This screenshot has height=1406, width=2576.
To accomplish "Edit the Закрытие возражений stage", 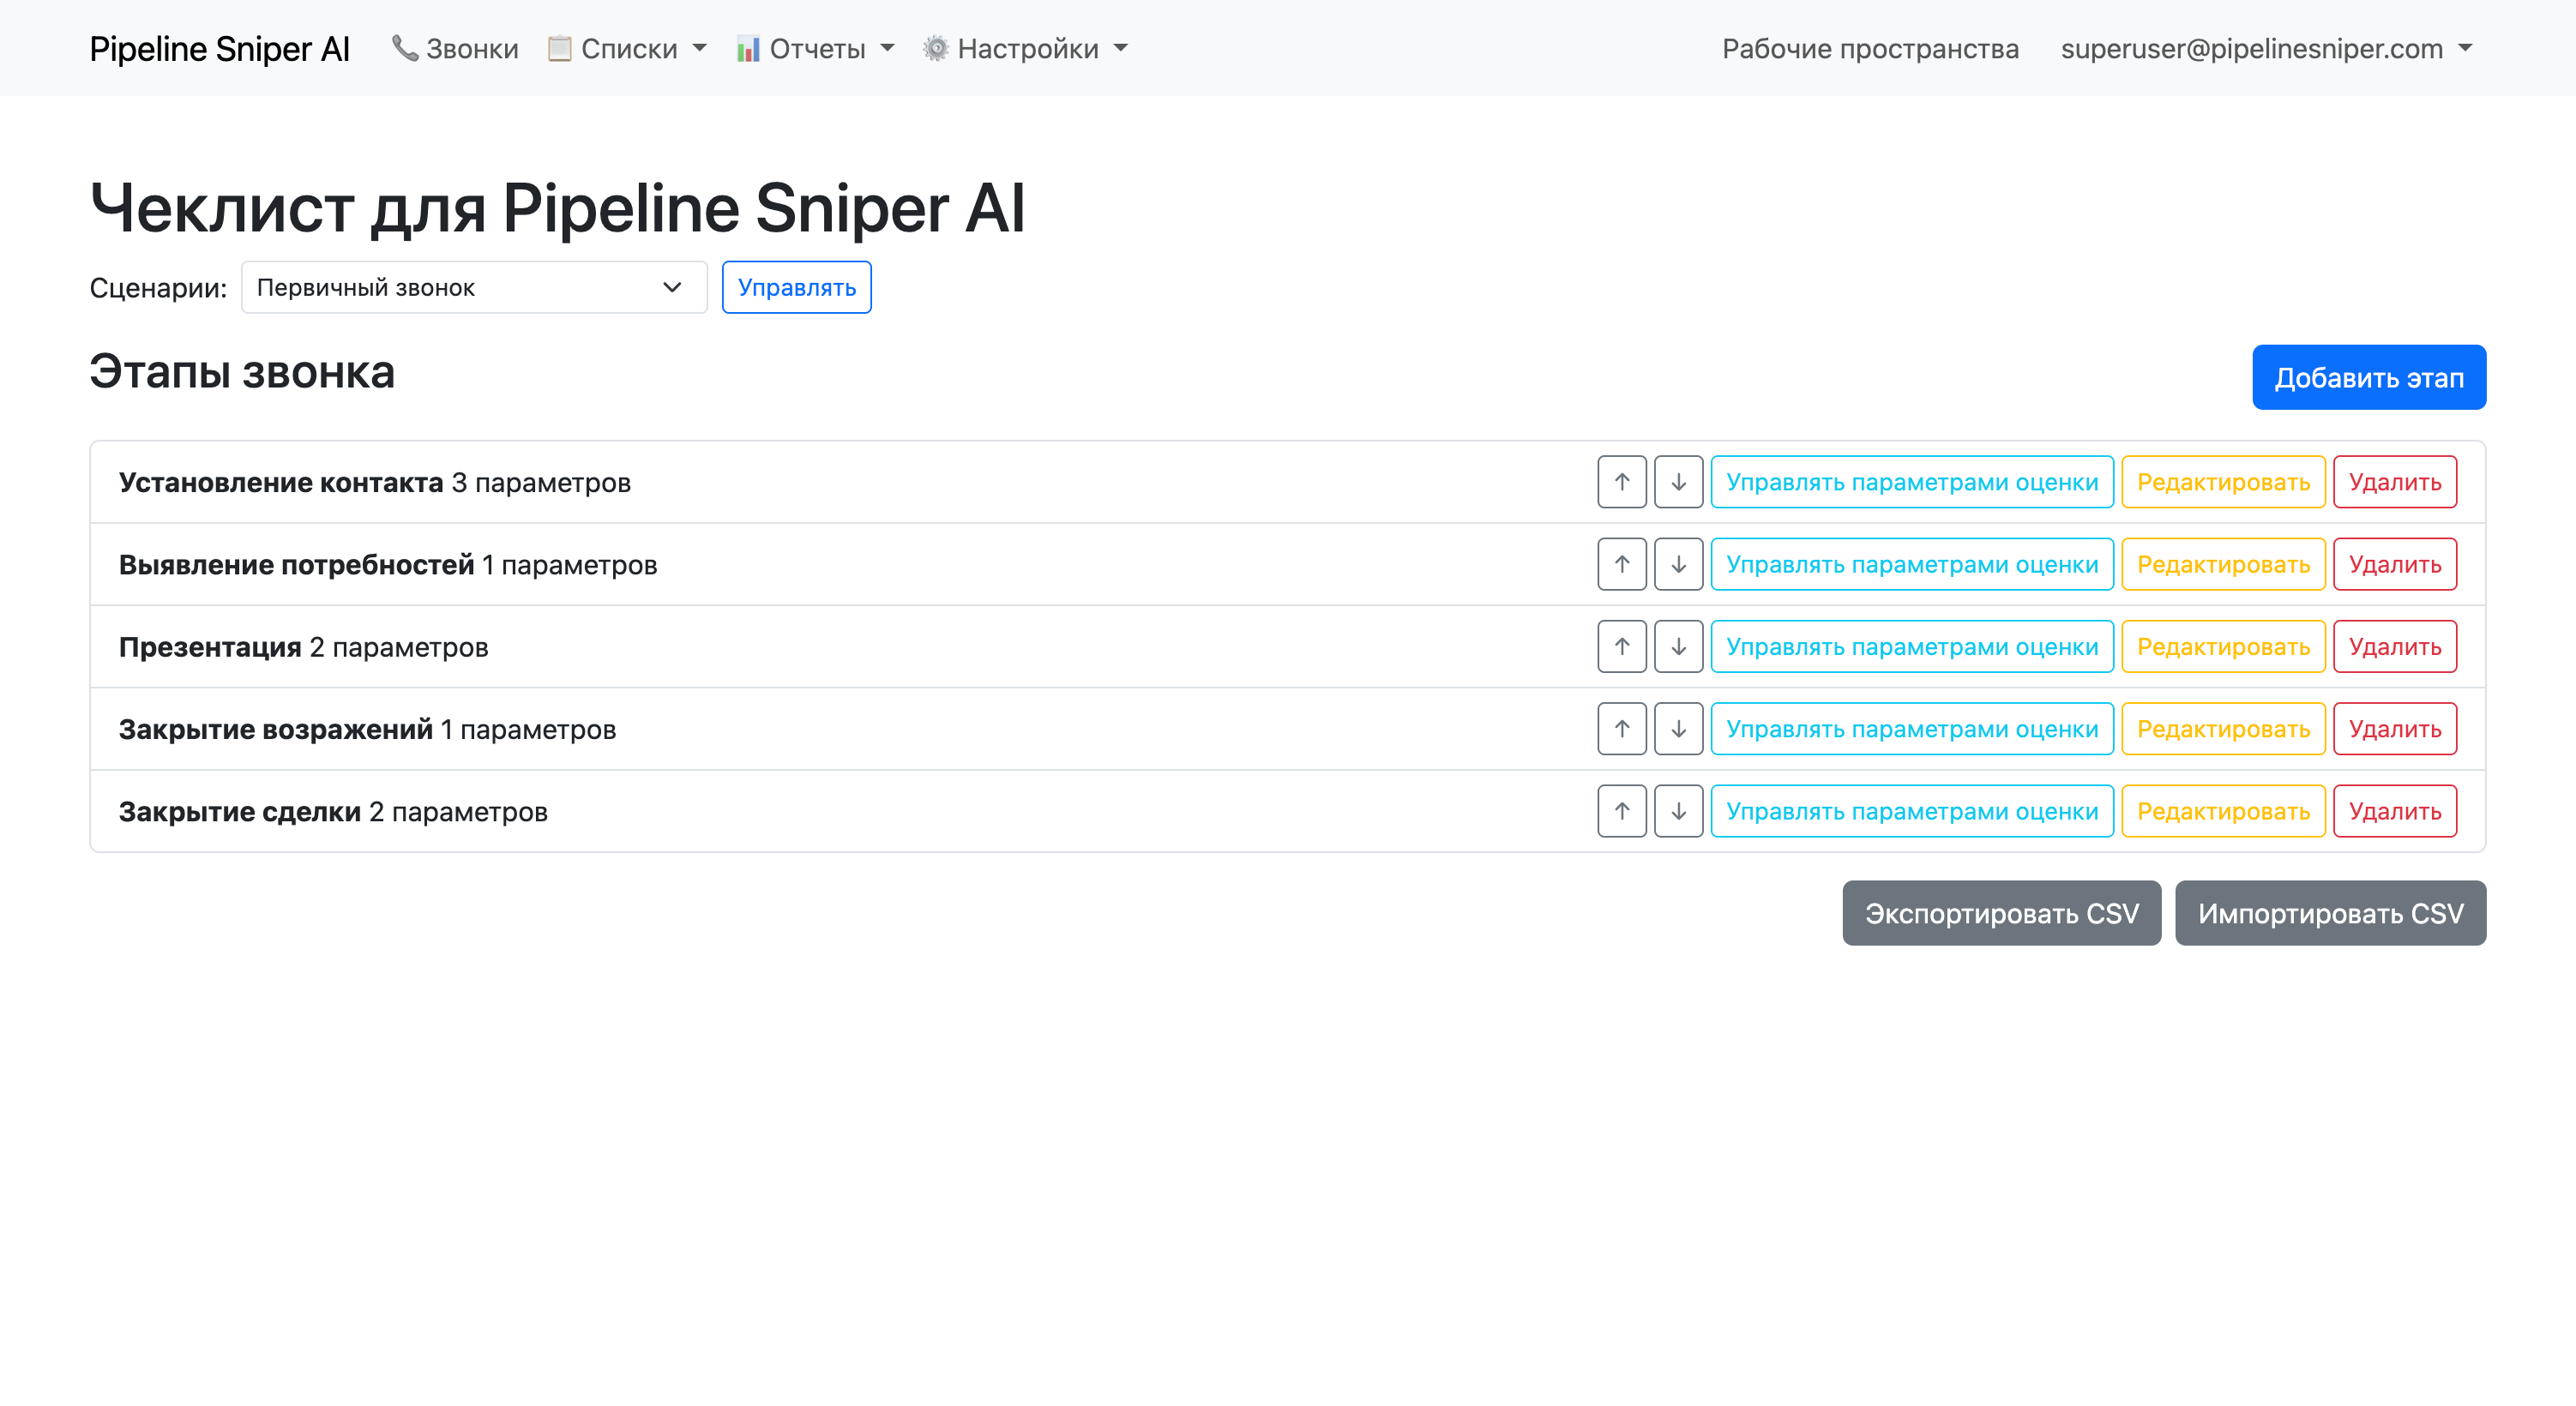I will 2222,729.
